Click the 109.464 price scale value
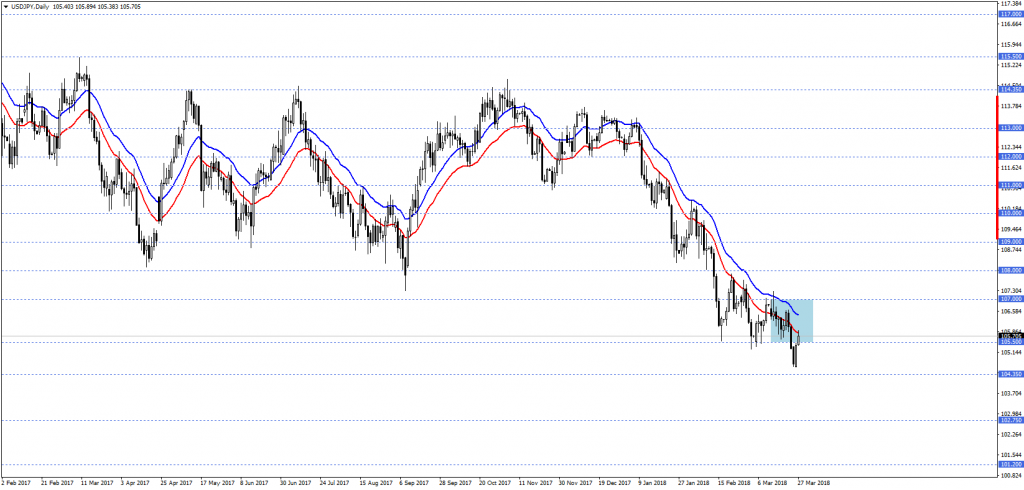 point(1011,229)
